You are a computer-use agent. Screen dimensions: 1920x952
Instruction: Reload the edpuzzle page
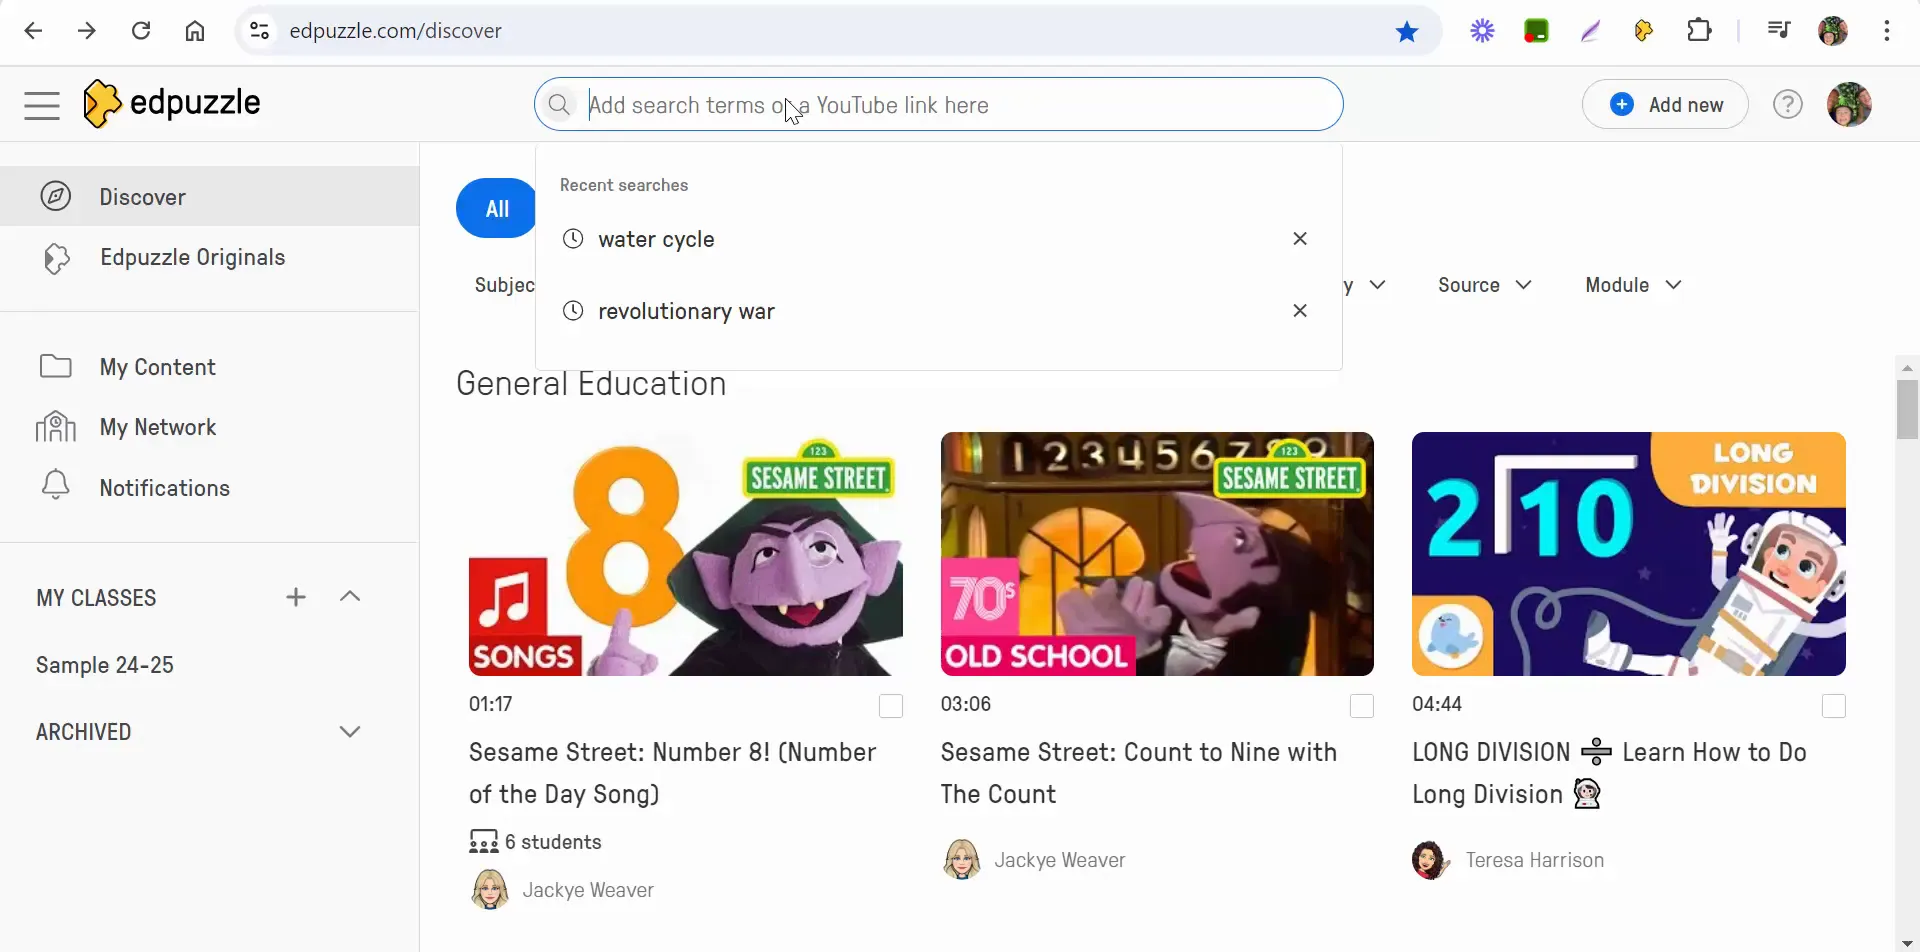141,31
